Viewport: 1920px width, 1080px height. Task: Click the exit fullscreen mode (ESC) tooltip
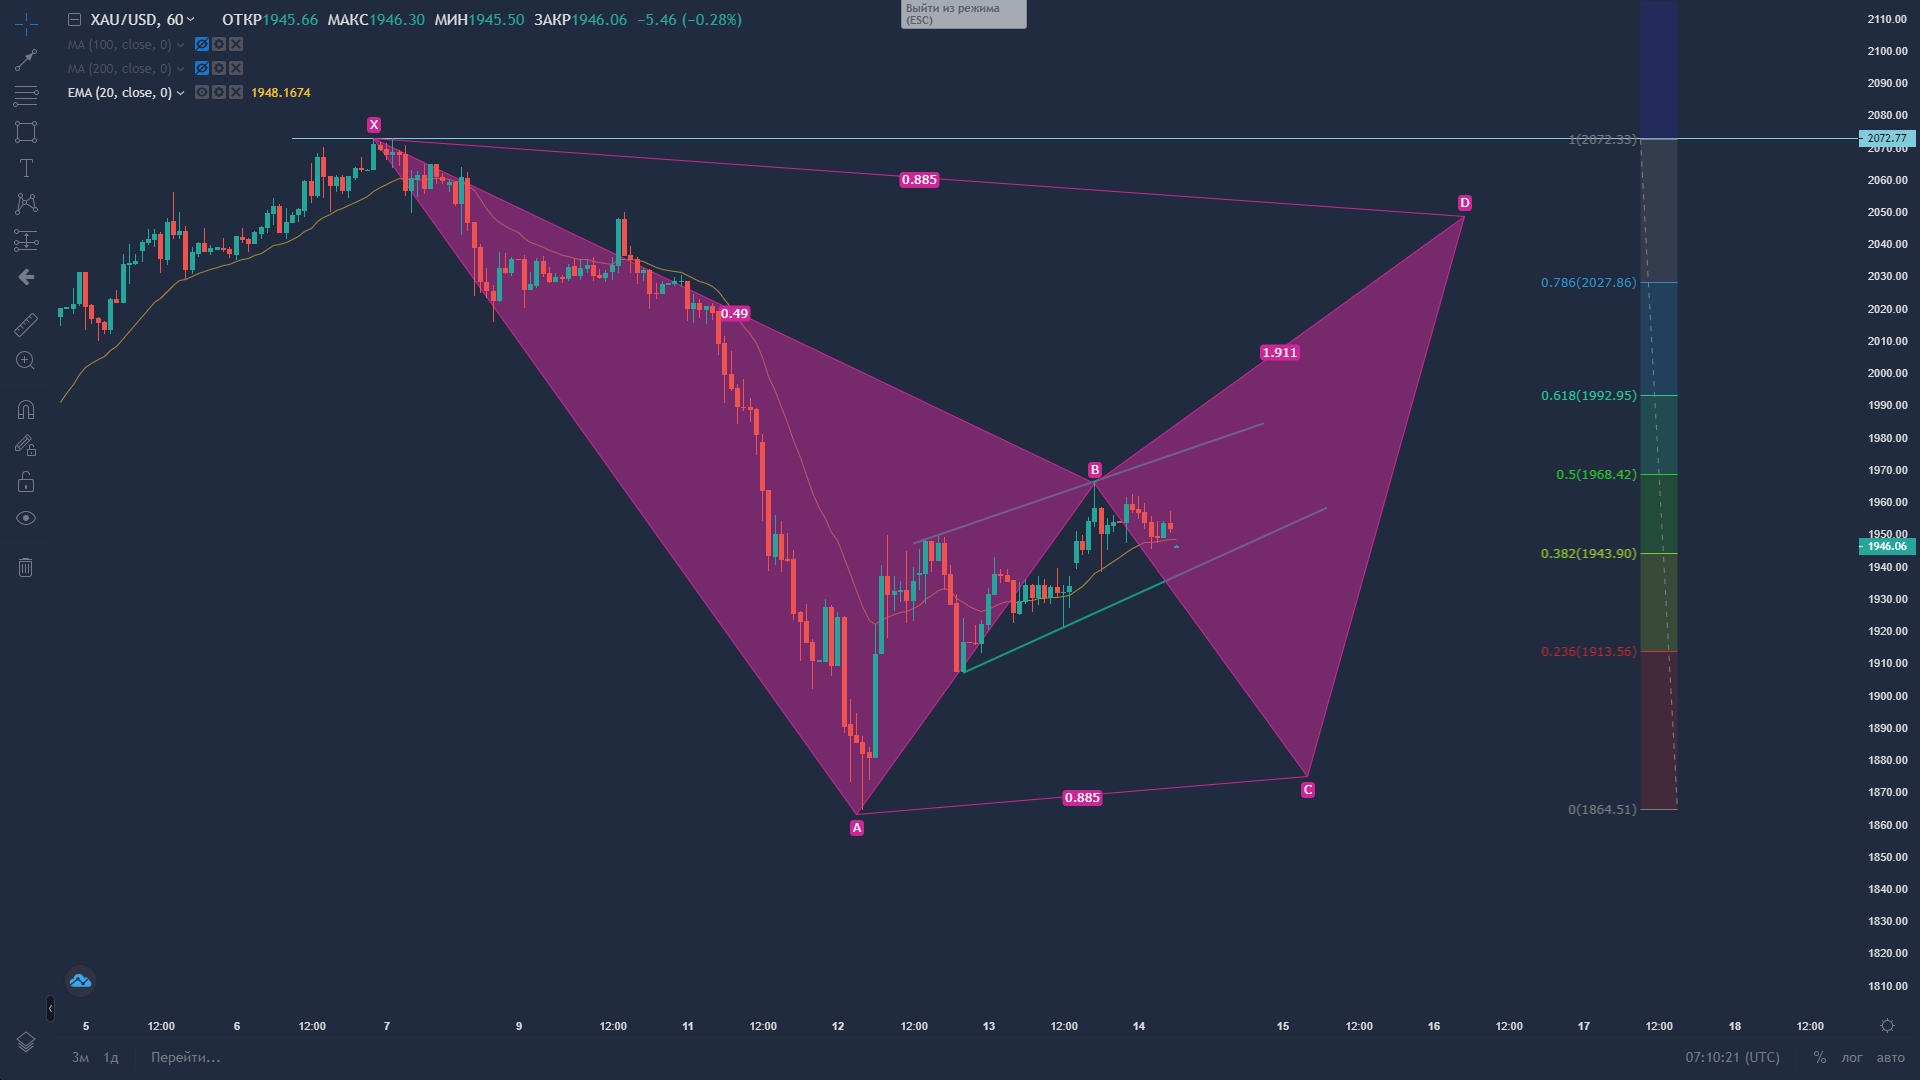click(x=963, y=14)
